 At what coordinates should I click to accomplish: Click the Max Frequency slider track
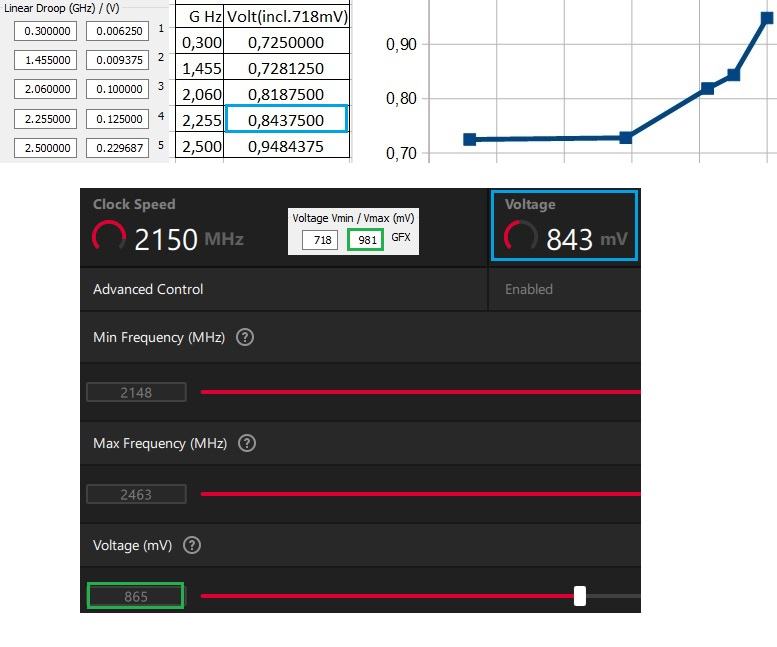click(x=420, y=494)
